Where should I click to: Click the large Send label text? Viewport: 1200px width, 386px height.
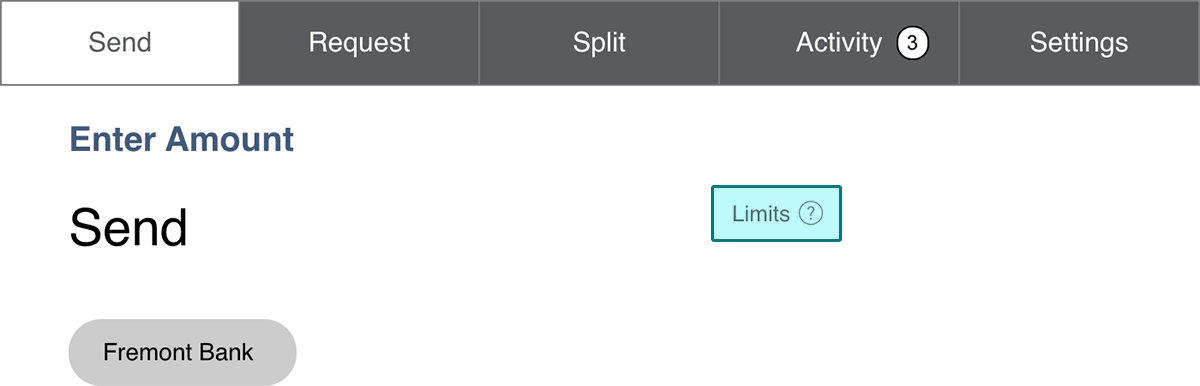tap(128, 228)
